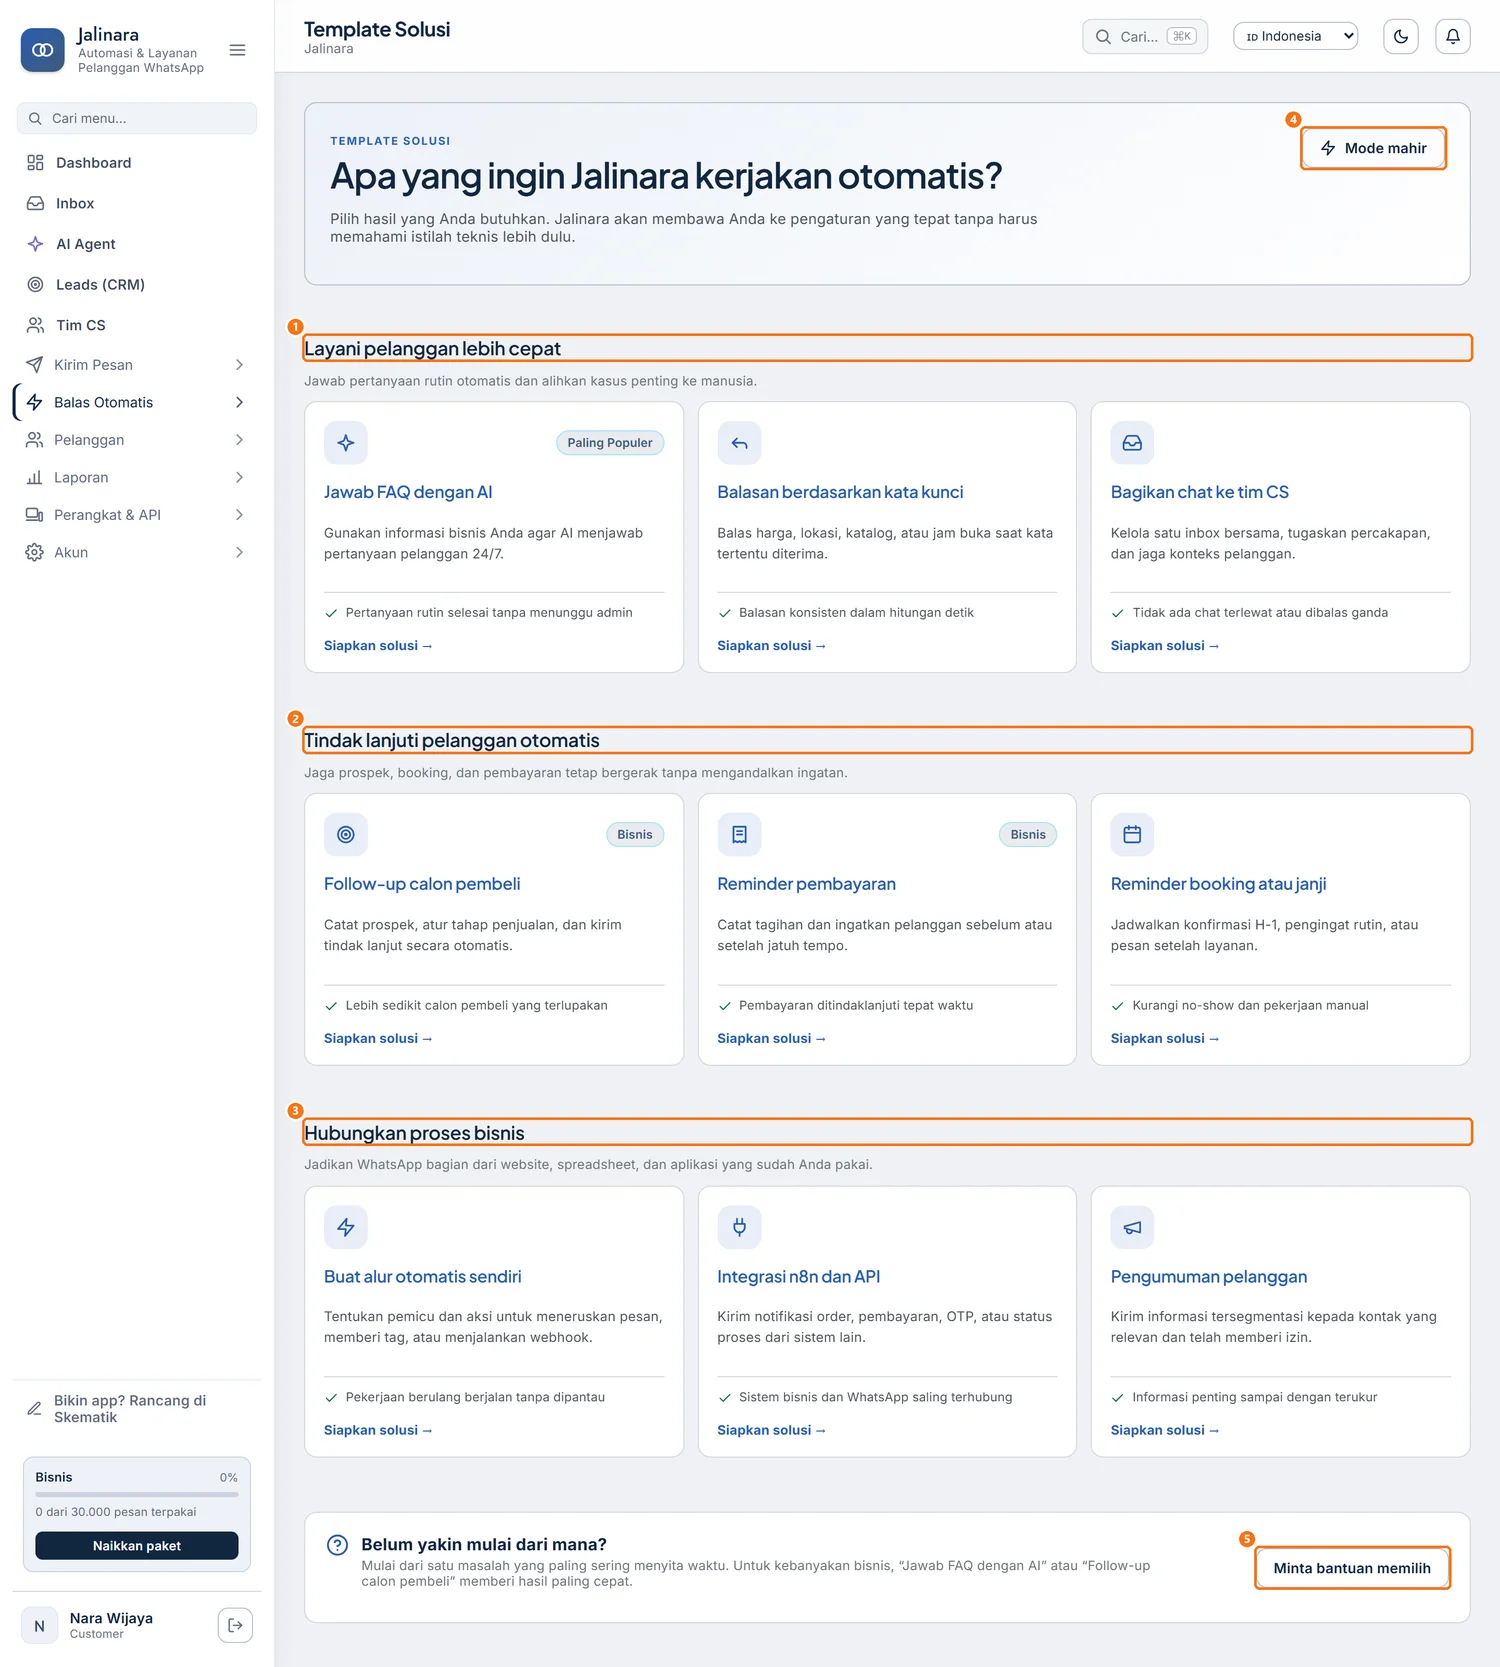Viewport: 1500px width, 1667px height.
Task: Expand the Perangkat & API submenu
Action: (135, 515)
